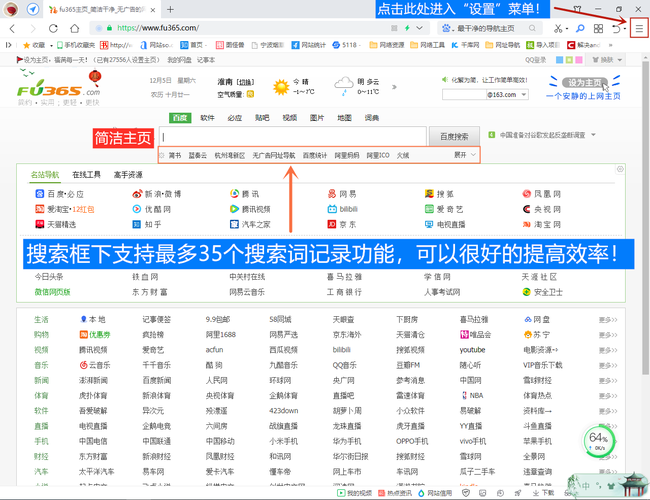This screenshot has height=500, width=650.
Task: Open the 网络资源 bookmarks folder
Action: [x=386, y=45]
